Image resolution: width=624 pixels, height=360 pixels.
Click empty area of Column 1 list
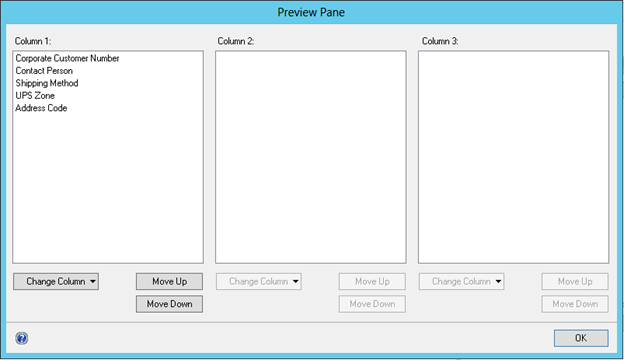click(108, 187)
